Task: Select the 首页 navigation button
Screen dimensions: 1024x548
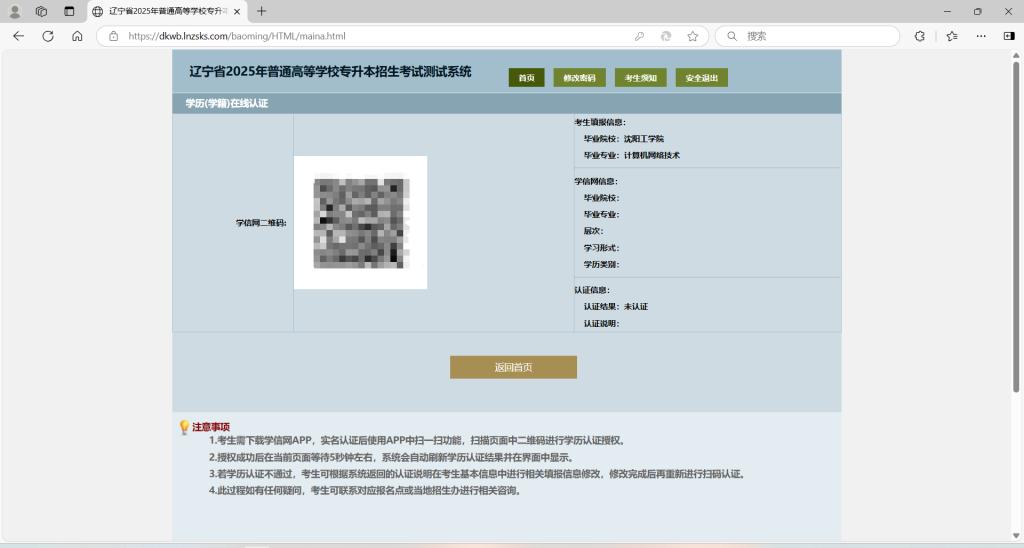Action: click(x=526, y=78)
